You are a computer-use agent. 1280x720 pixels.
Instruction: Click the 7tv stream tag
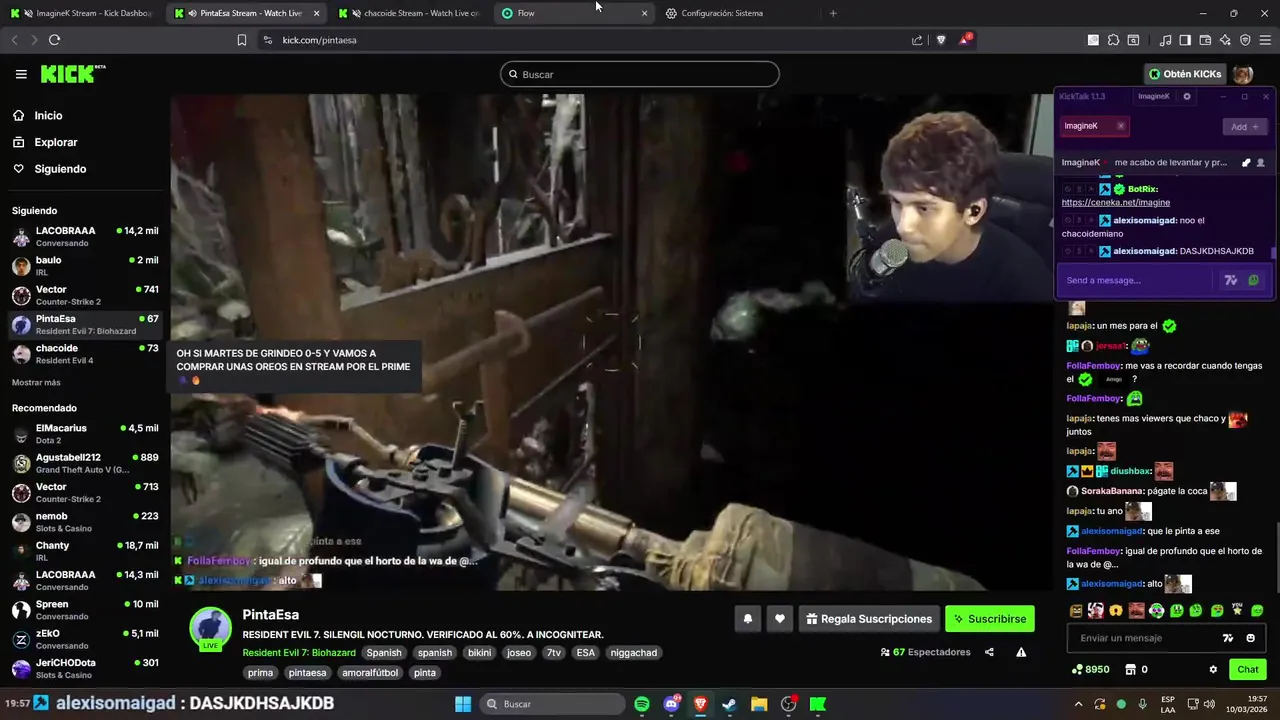[553, 653]
